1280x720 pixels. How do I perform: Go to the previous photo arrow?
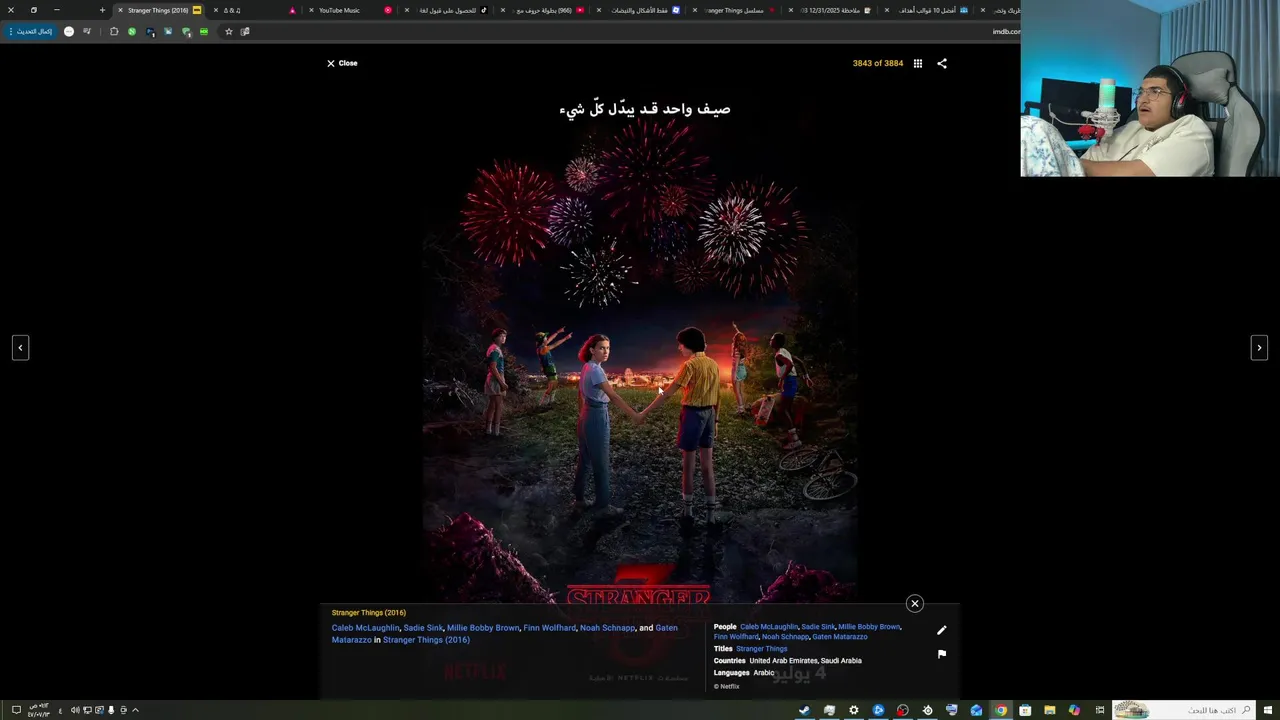coord(20,347)
